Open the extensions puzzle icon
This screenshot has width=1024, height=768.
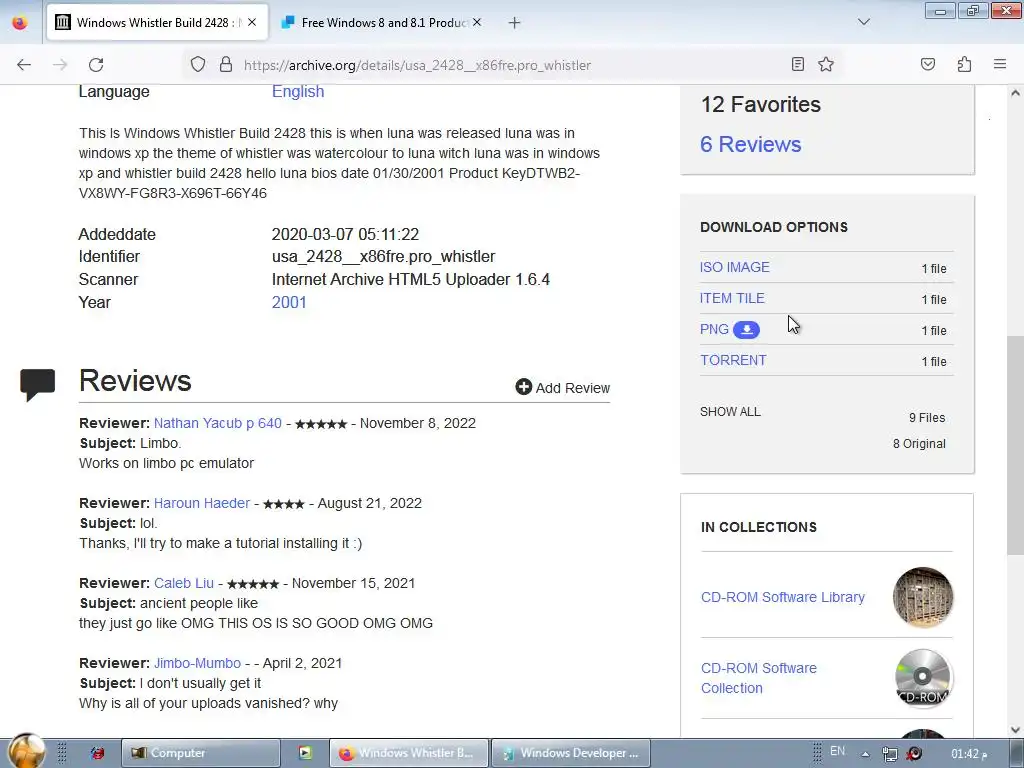click(x=964, y=64)
